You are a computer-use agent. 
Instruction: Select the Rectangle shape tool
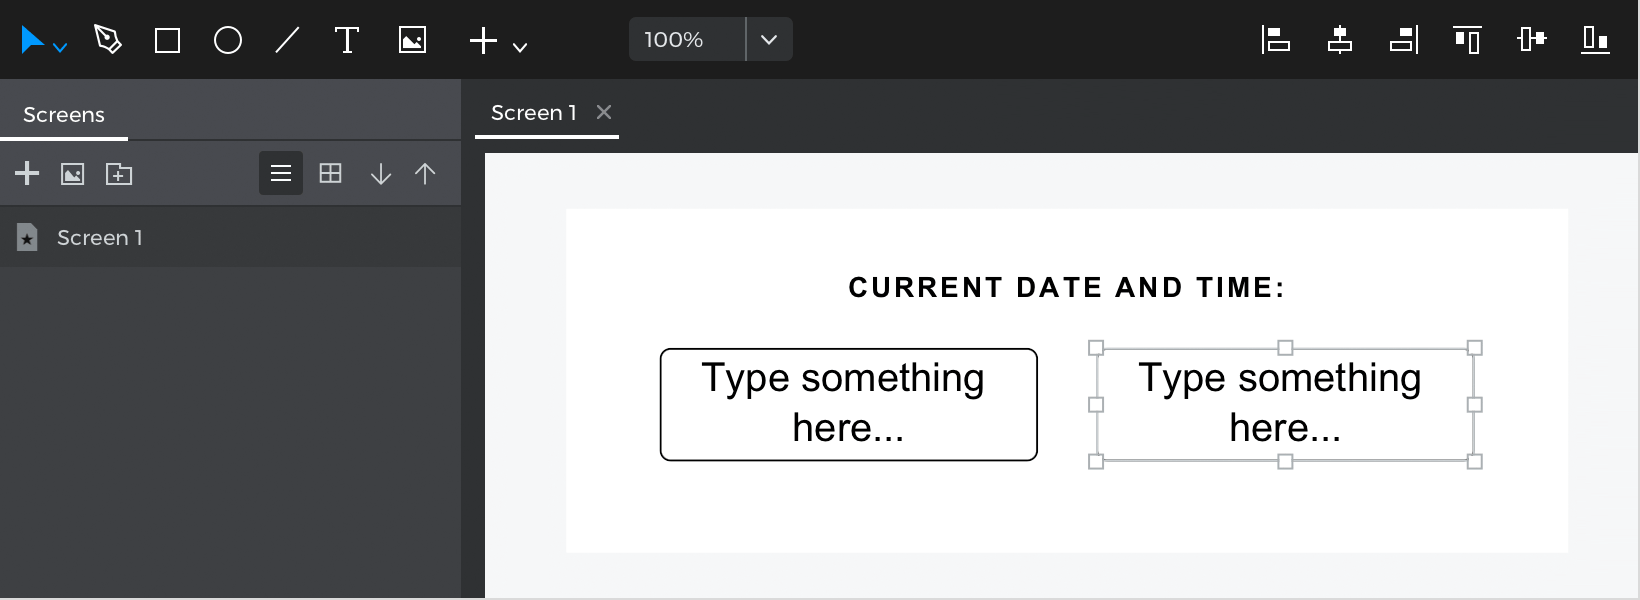click(x=167, y=40)
